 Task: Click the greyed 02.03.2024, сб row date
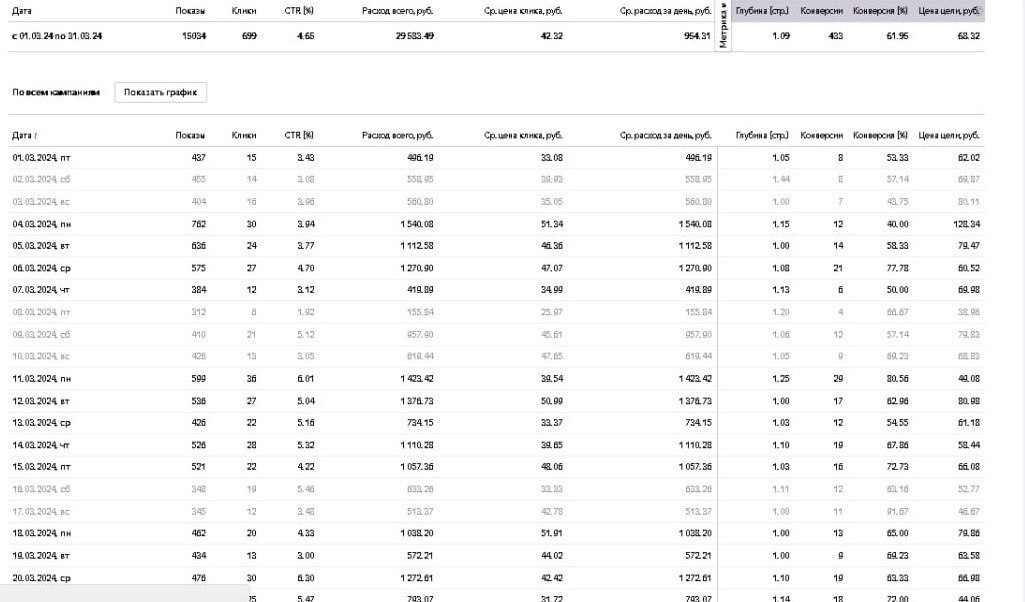(x=42, y=179)
